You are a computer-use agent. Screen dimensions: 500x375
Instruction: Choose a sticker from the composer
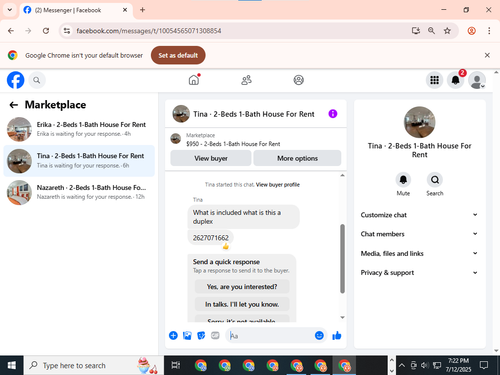point(201,335)
